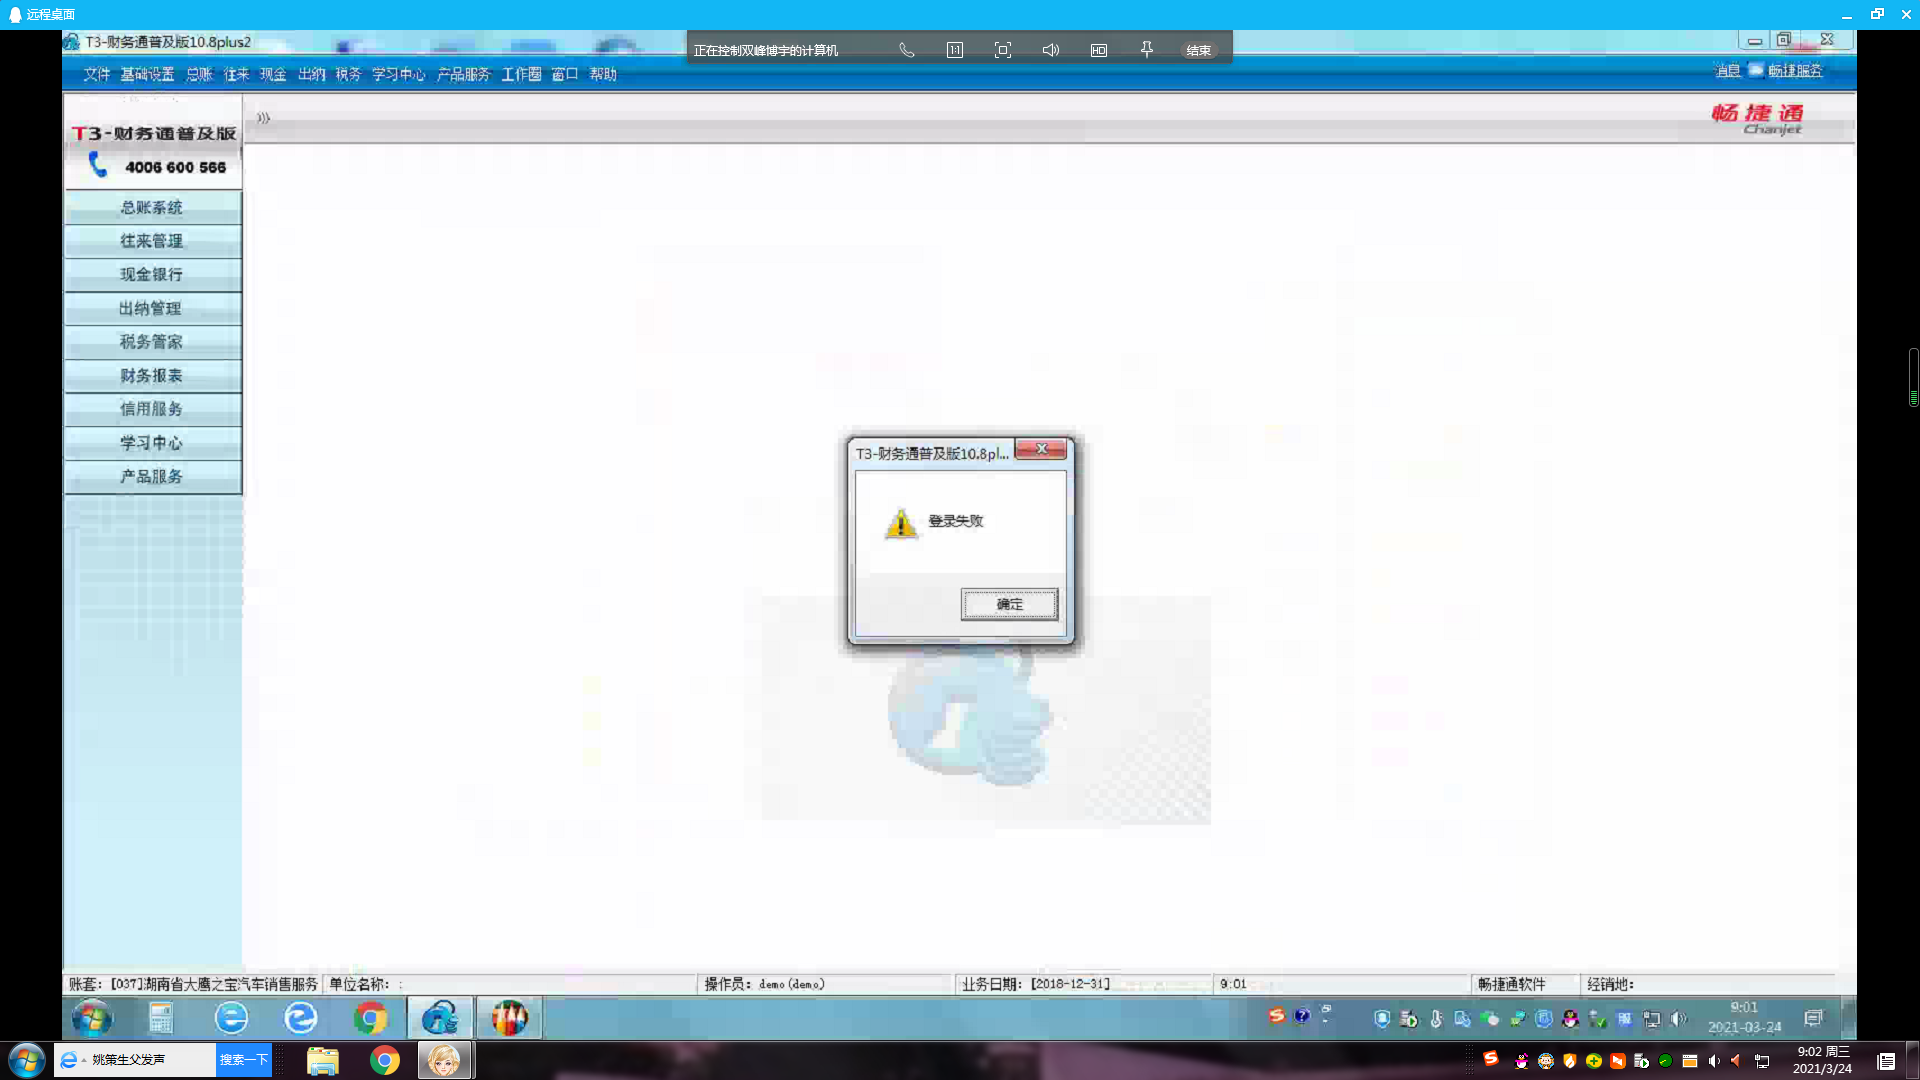Click the local Windows start button
Screen dimensions: 1920x1080
click(x=27, y=1060)
